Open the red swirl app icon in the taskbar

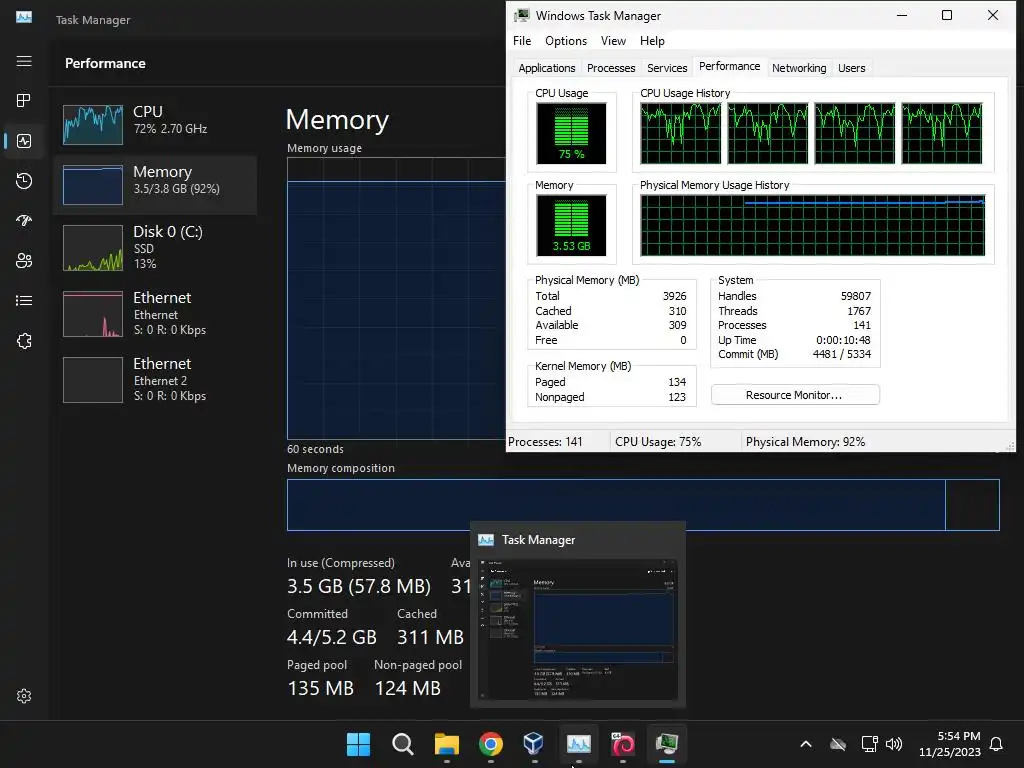pyautogui.click(x=622, y=744)
